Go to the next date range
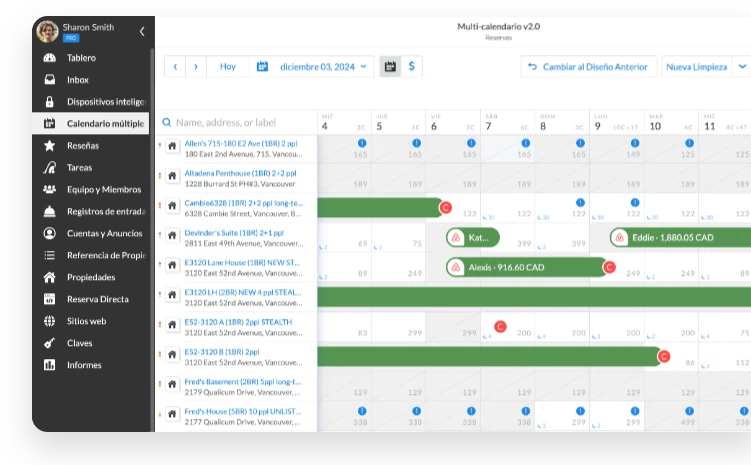The height and width of the screenshot is (465, 751). [196, 67]
